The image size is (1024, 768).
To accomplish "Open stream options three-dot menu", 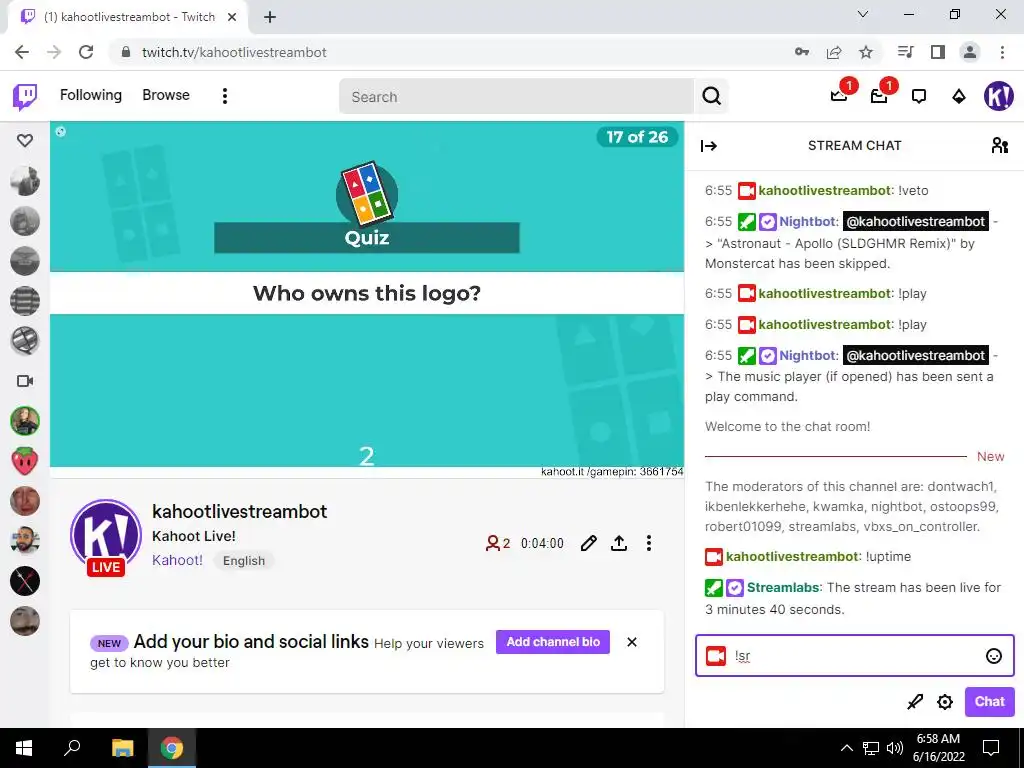I will (x=648, y=543).
